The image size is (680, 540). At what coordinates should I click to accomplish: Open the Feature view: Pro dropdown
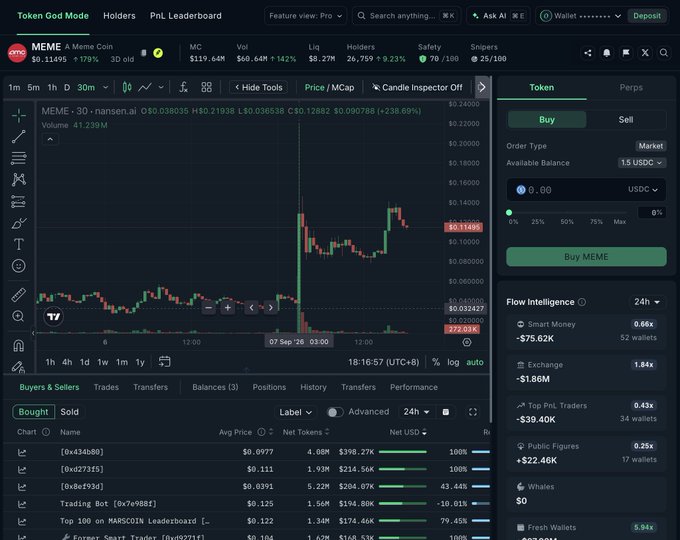(x=305, y=16)
